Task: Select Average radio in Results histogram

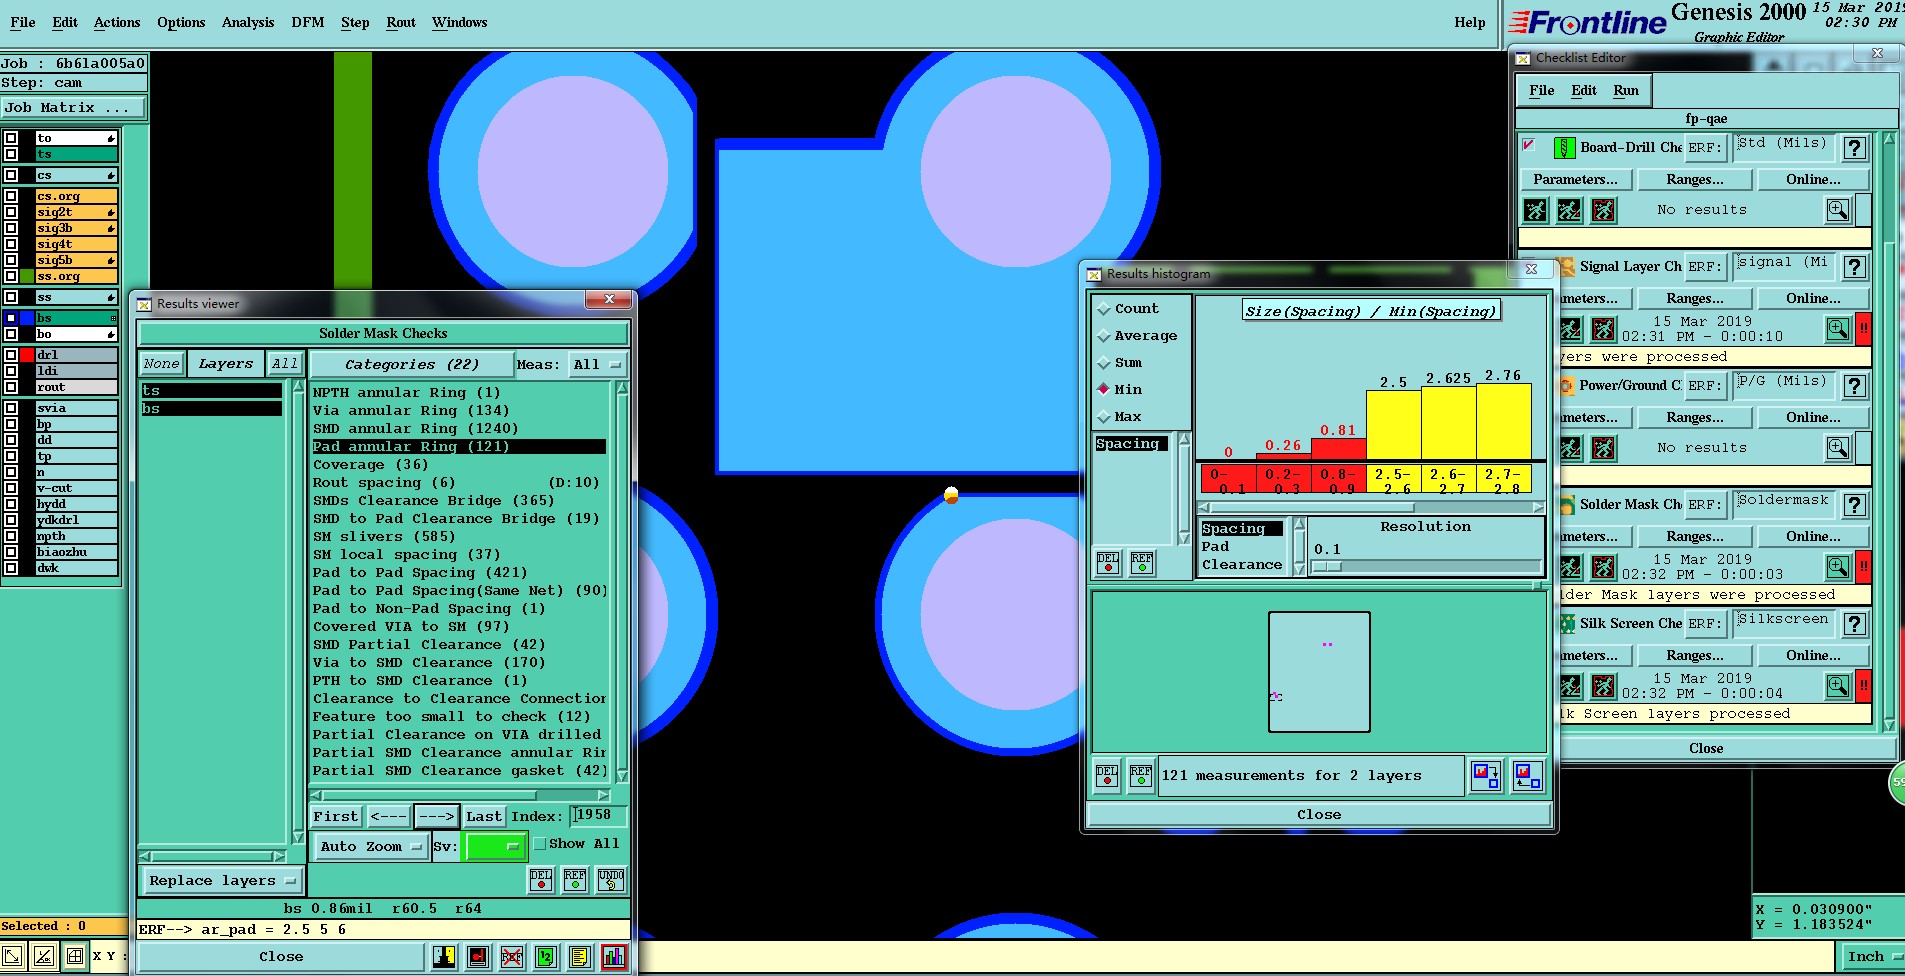Action: point(1104,336)
